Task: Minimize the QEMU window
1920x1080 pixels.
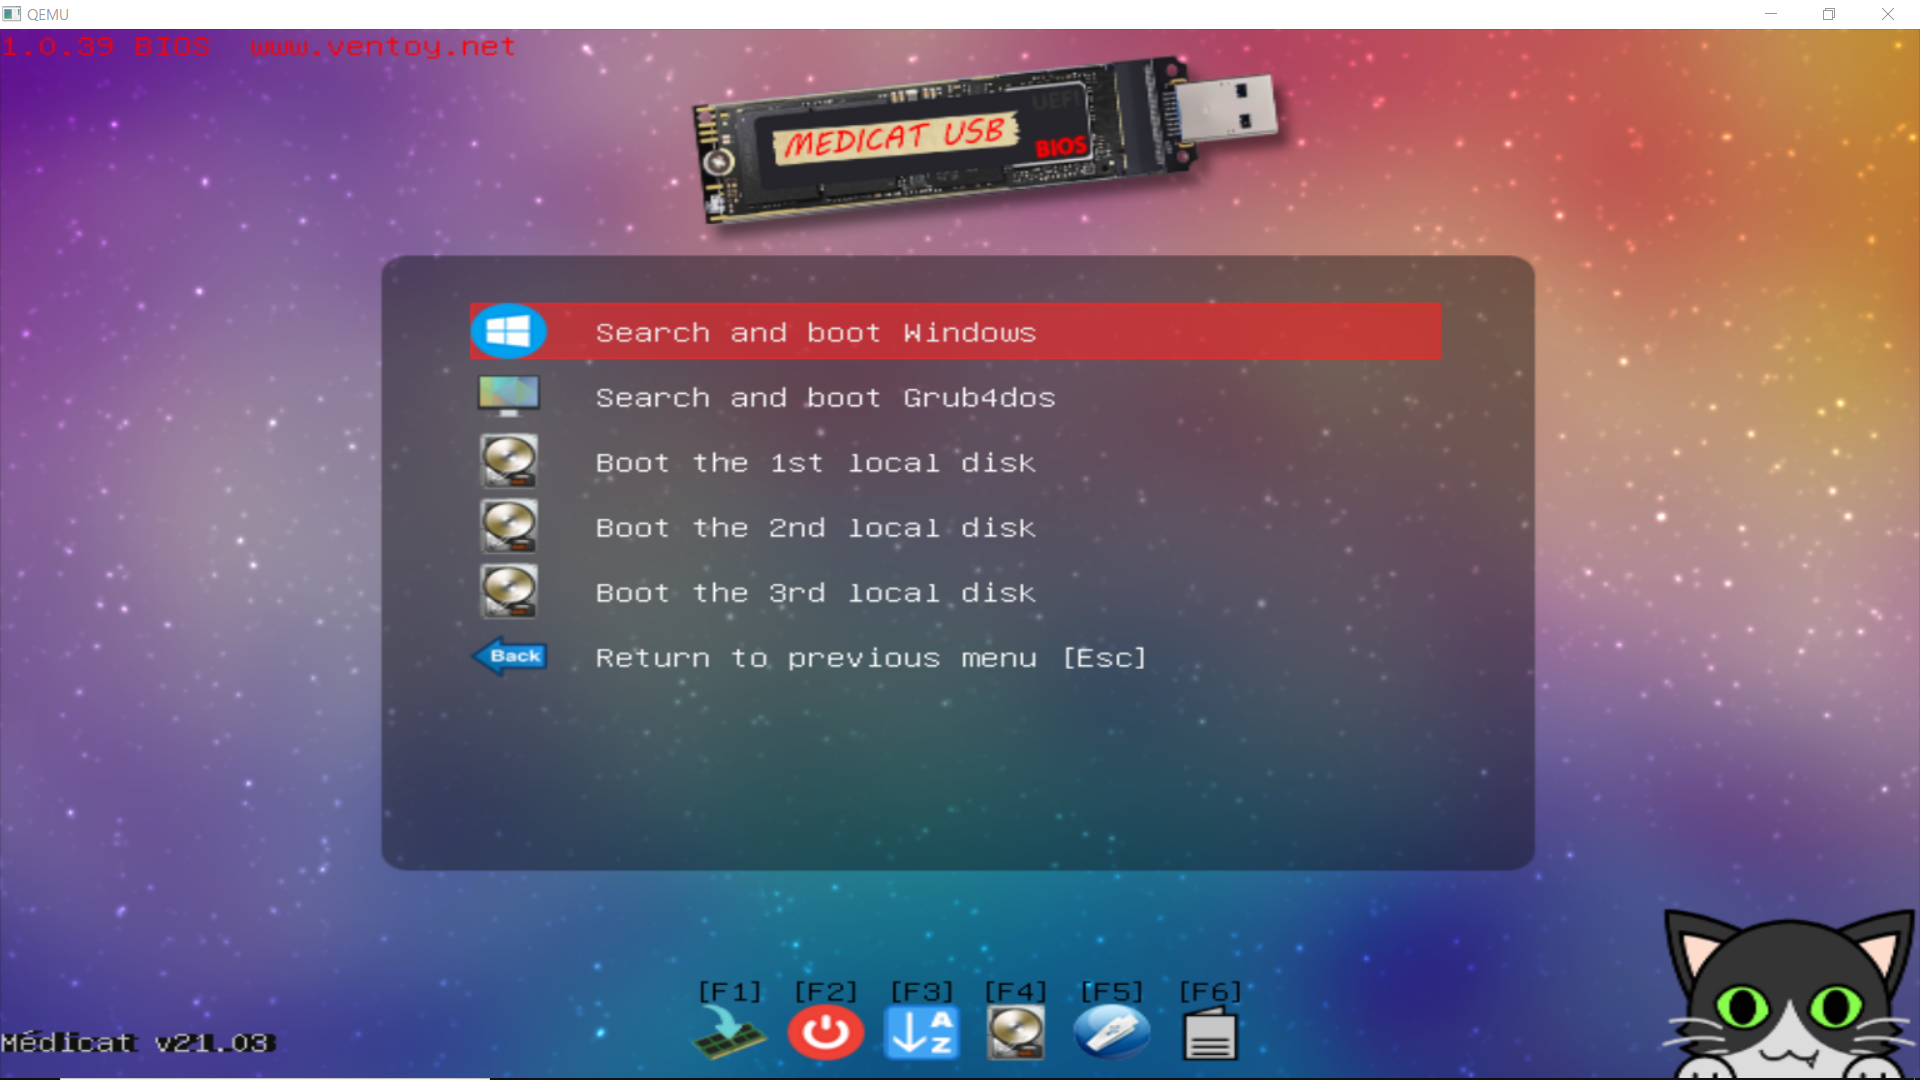Action: (x=1771, y=14)
